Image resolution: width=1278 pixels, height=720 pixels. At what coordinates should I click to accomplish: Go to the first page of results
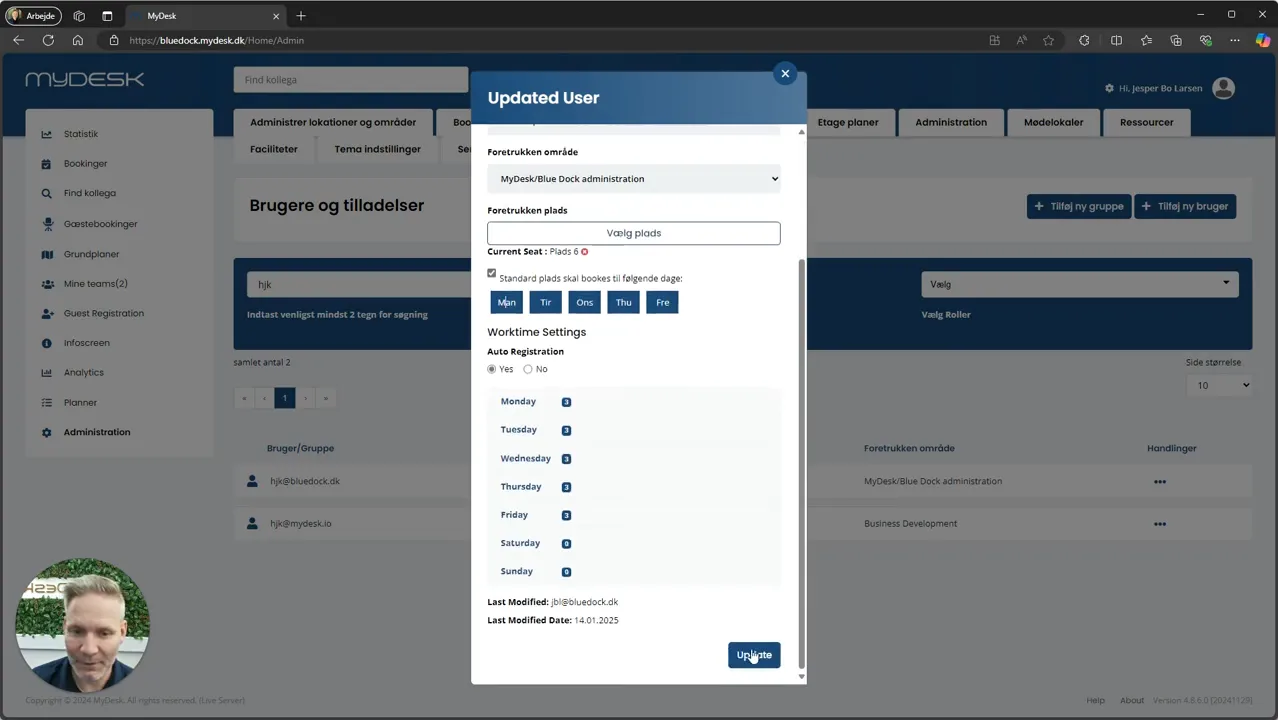(244, 398)
